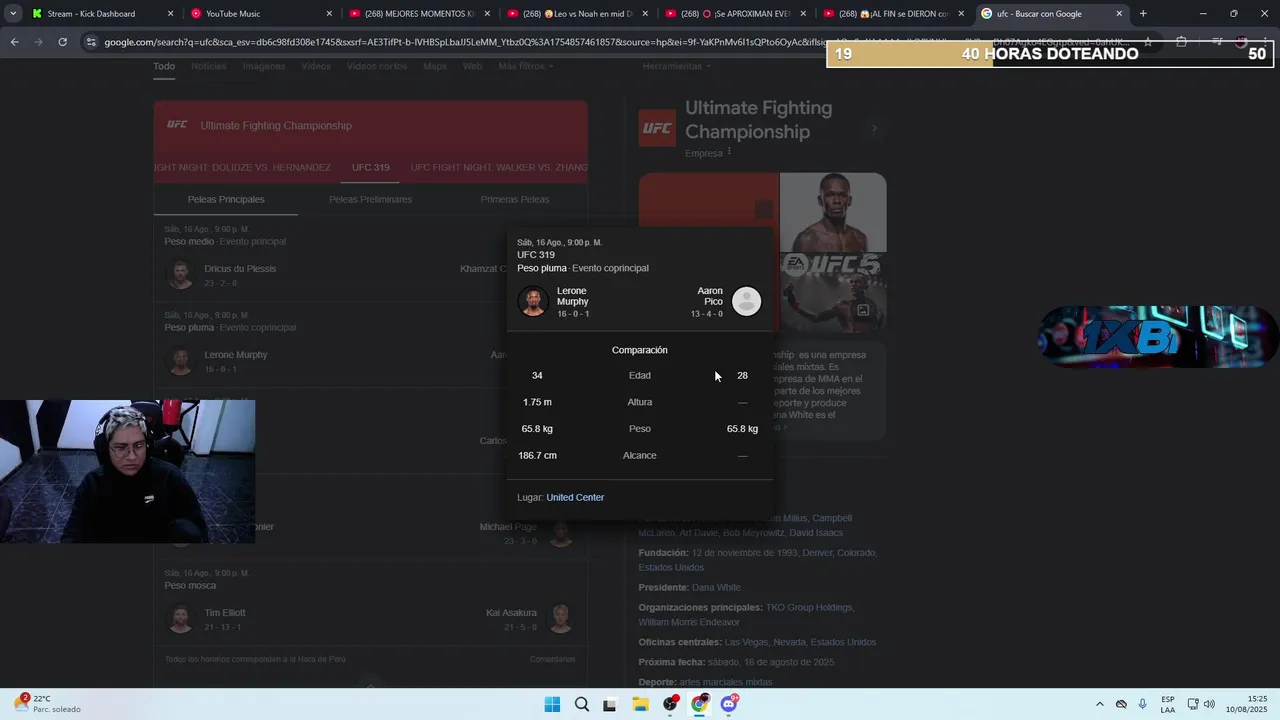Screen dimensions: 1280x720
Task: Open the Windows Start menu
Action: click(552, 704)
